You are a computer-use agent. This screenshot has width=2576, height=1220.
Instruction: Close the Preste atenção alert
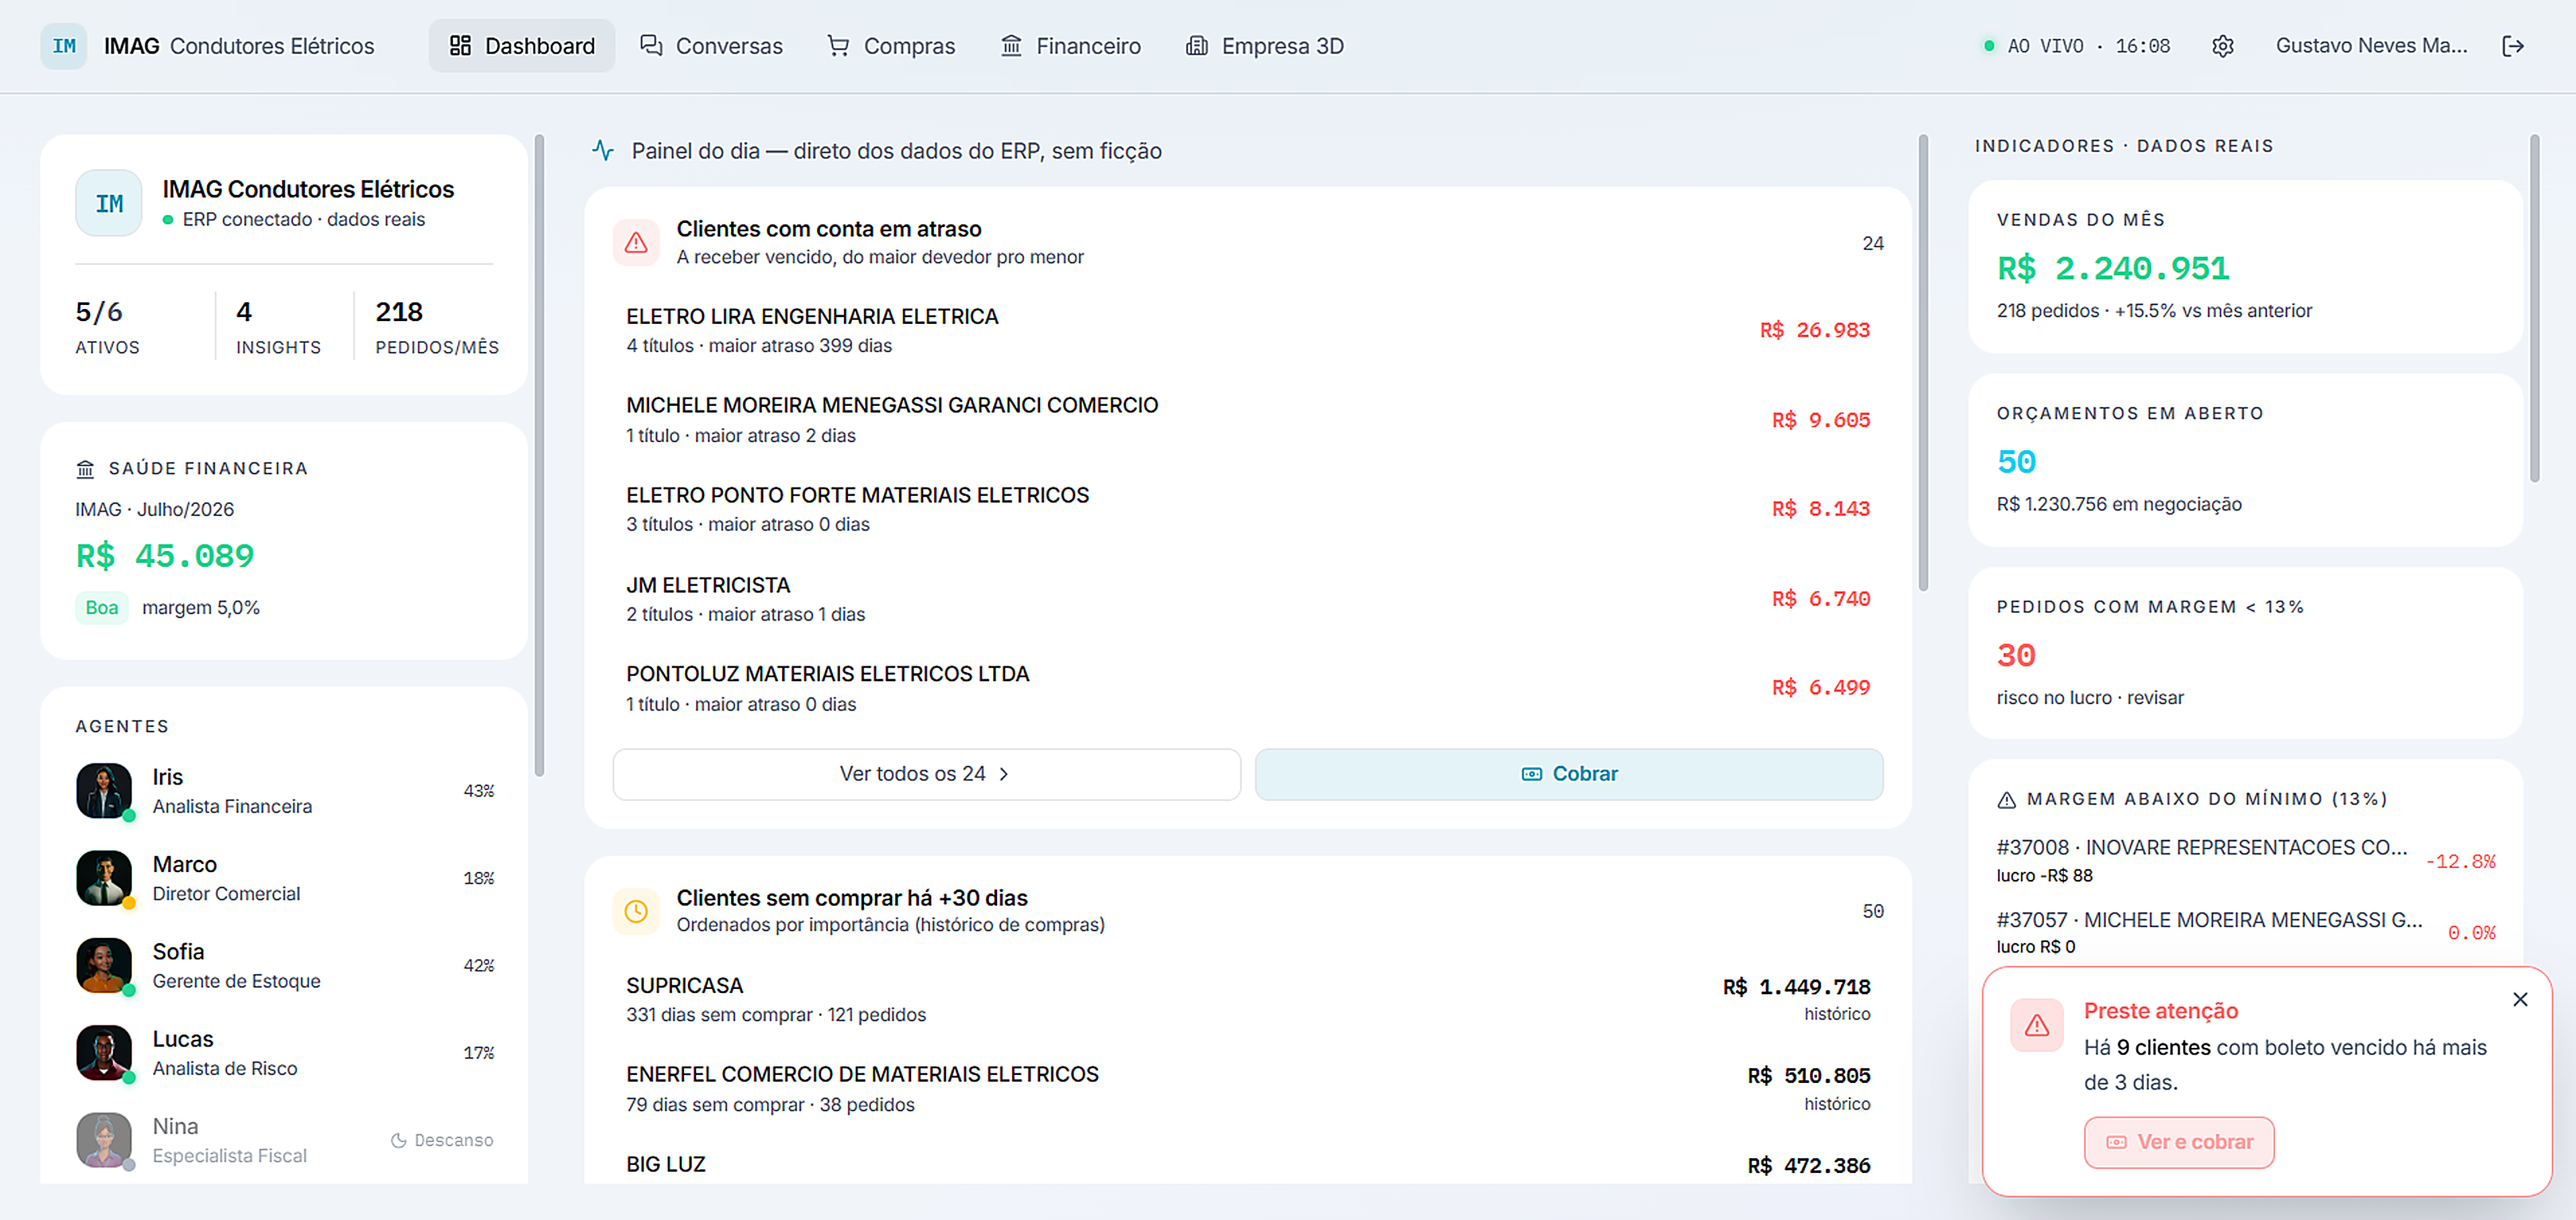coord(2520,999)
